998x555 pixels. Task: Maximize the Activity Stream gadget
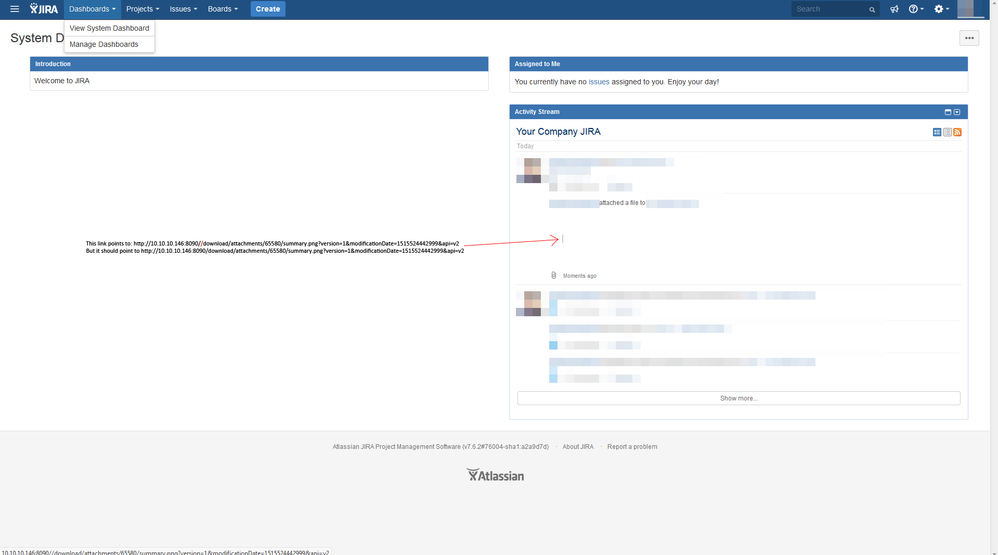pyautogui.click(x=948, y=112)
